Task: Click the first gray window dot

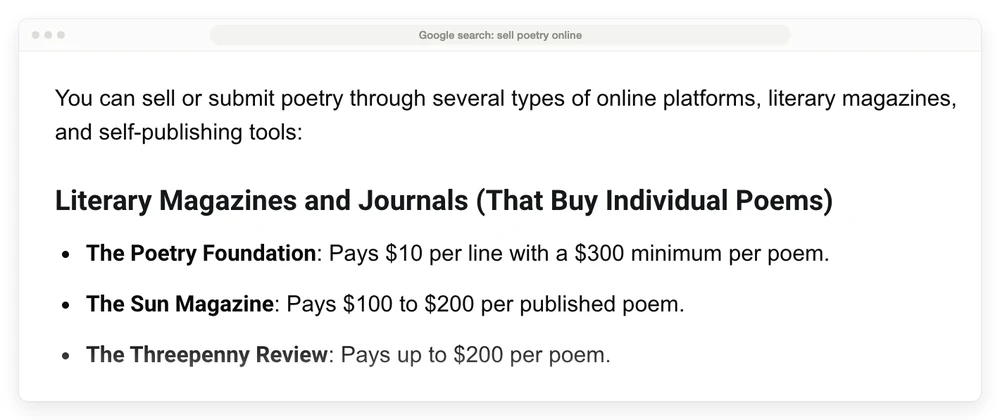Action: [35, 35]
